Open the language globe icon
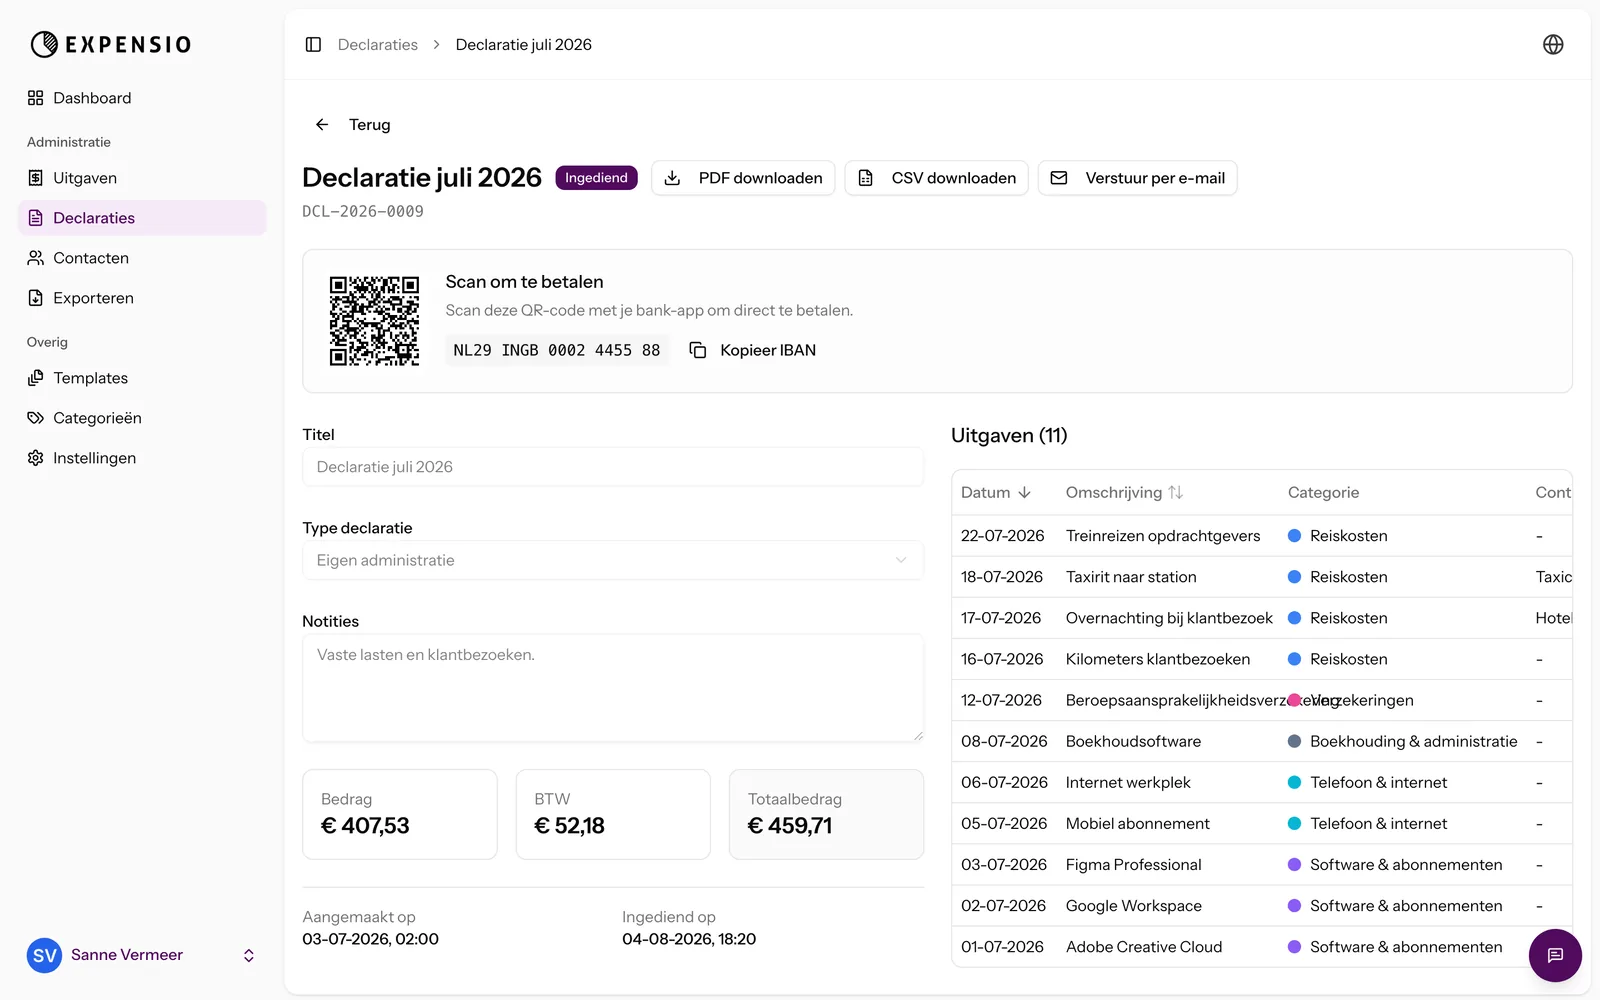1600x1000 pixels. click(x=1553, y=44)
